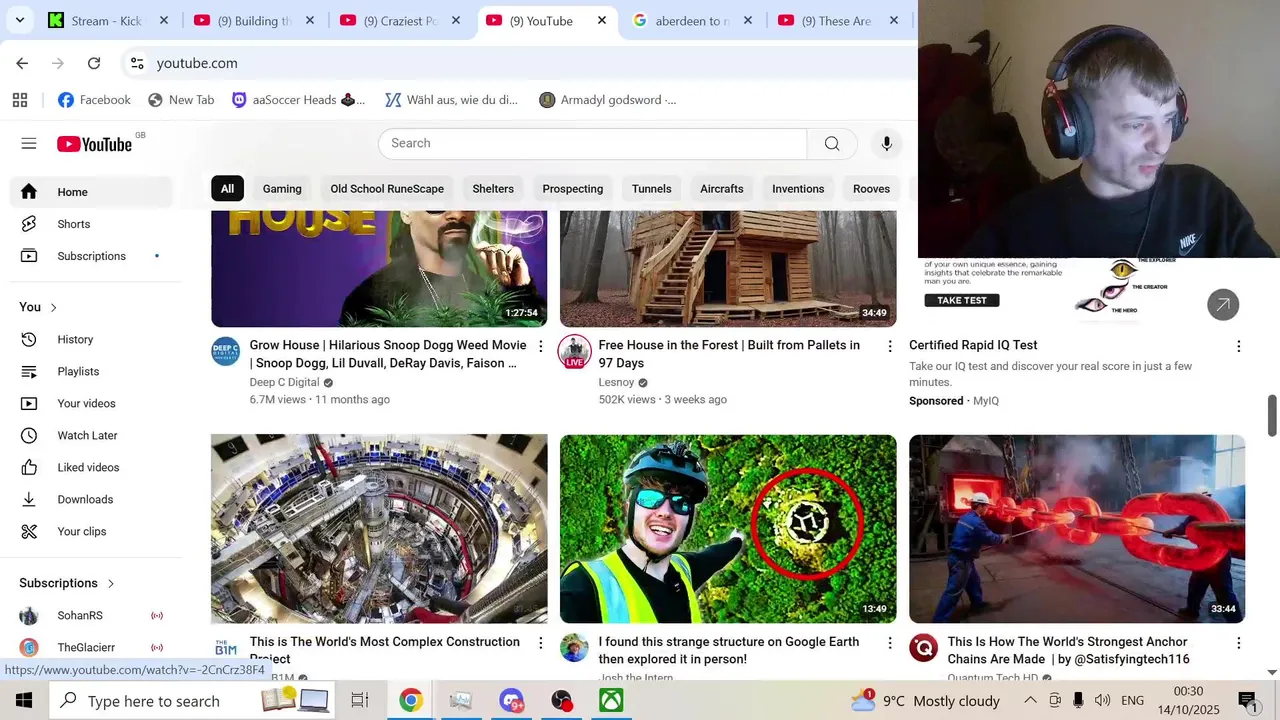
Task: Click the YouTube search input field
Action: 592,144
